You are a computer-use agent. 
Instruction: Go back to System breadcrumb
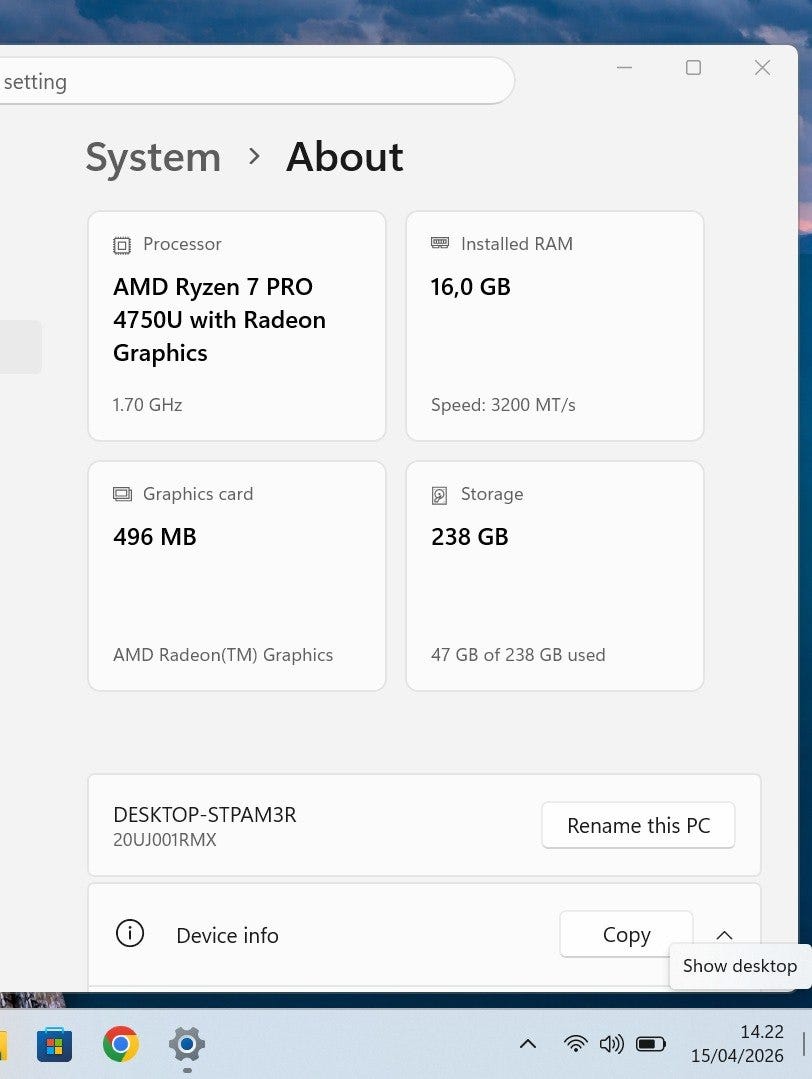point(153,157)
